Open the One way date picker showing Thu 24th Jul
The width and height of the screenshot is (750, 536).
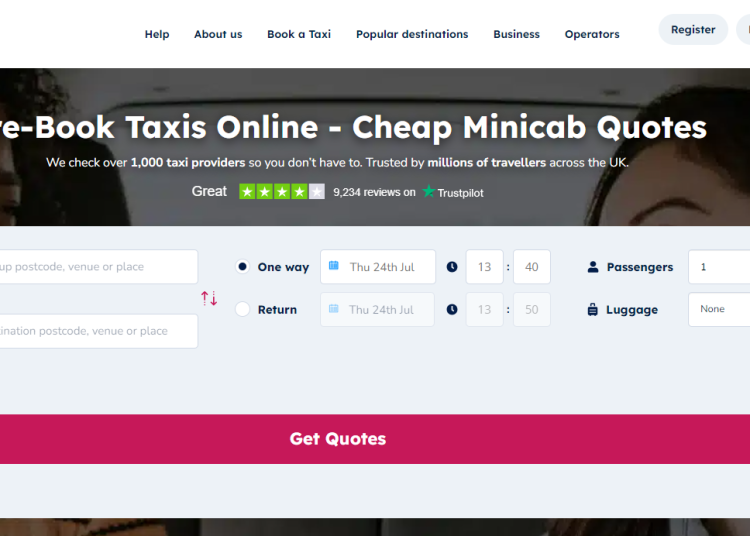click(x=378, y=267)
